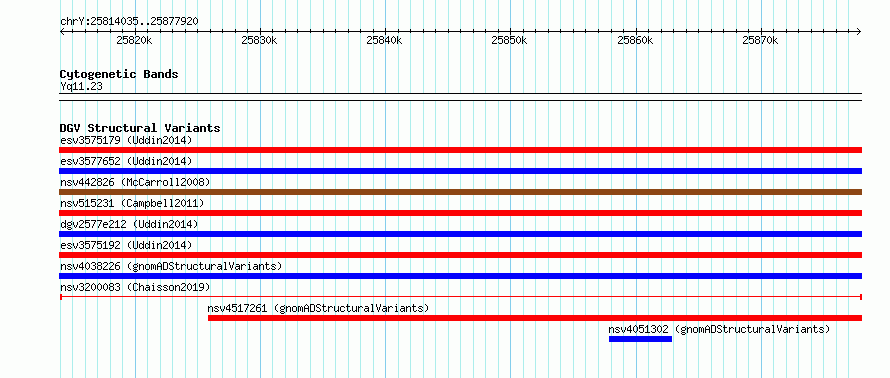The height and width of the screenshot is (378, 890).
Task: Select the Cytogenetic Bands track title
Action: [119, 74]
